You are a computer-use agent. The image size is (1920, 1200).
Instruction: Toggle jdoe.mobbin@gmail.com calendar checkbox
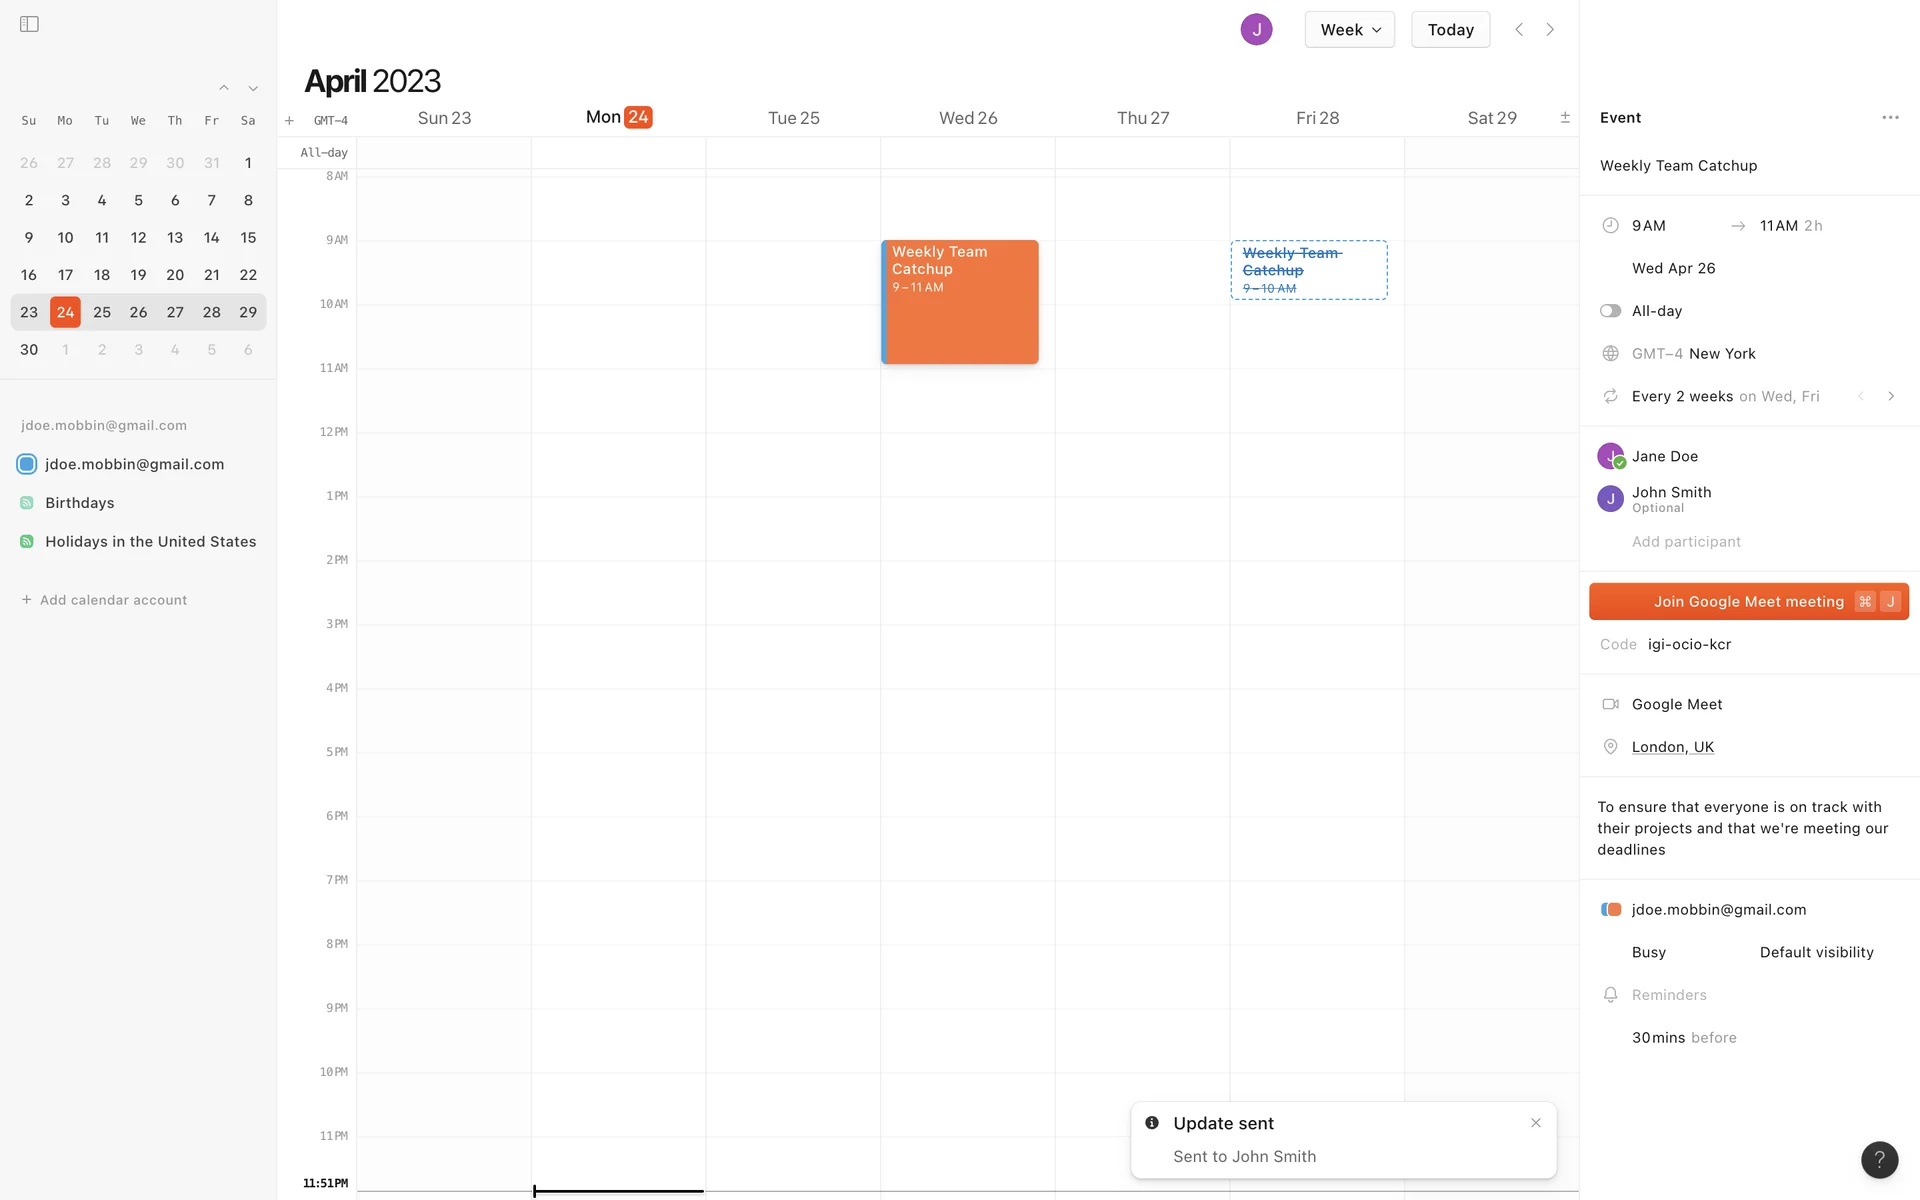pos(27,464)
